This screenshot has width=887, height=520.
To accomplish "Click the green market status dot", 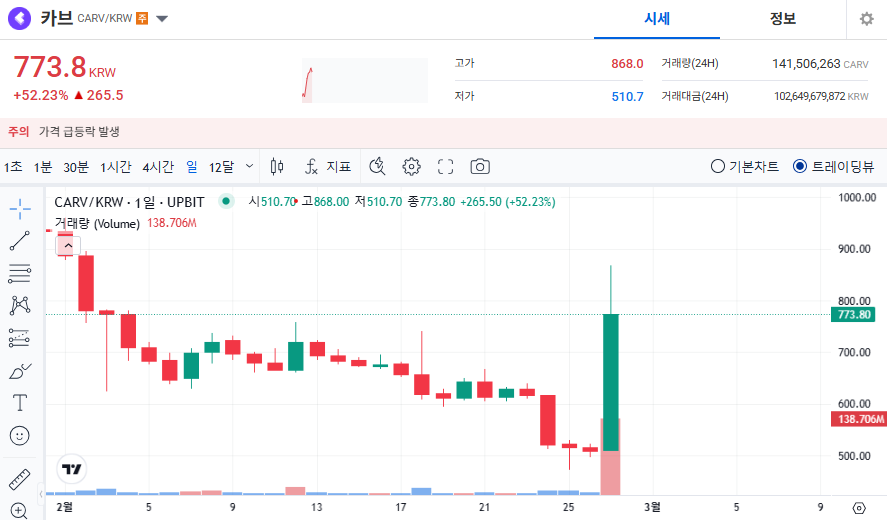I will (226, 201).
